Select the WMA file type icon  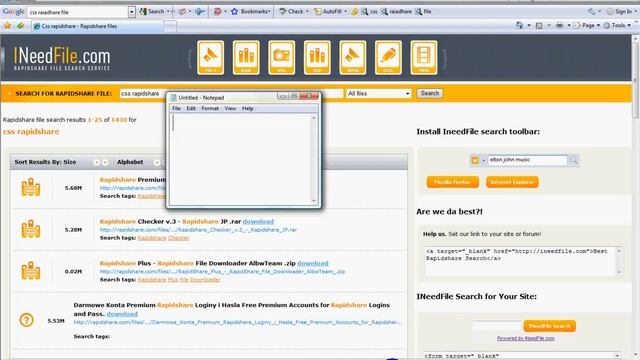353,58
